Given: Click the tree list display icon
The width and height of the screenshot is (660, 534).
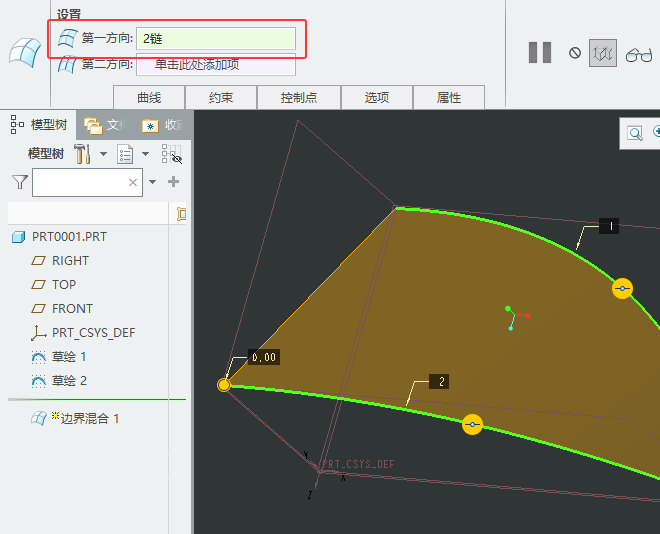Looking at the screenshot, I should point(125,154).
